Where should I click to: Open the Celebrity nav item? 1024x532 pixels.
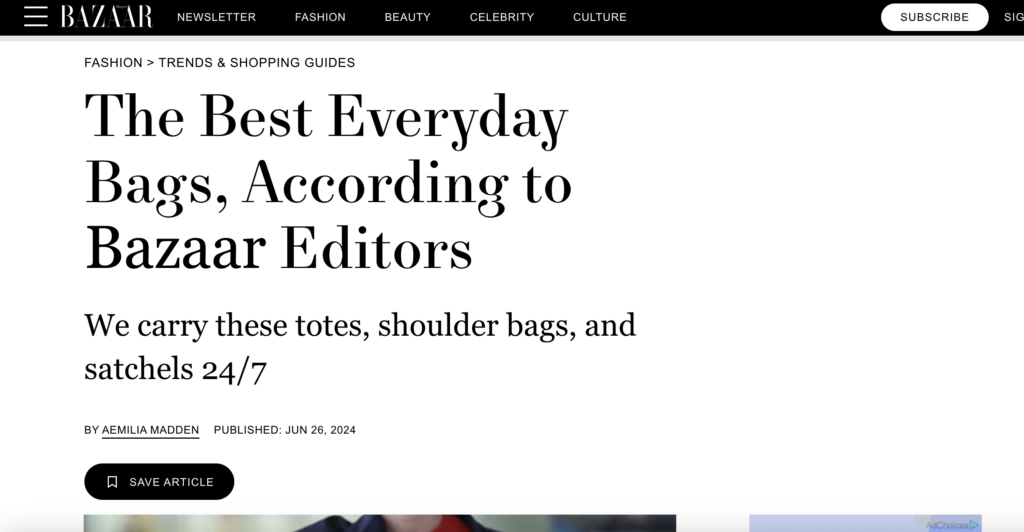[502, 18]
